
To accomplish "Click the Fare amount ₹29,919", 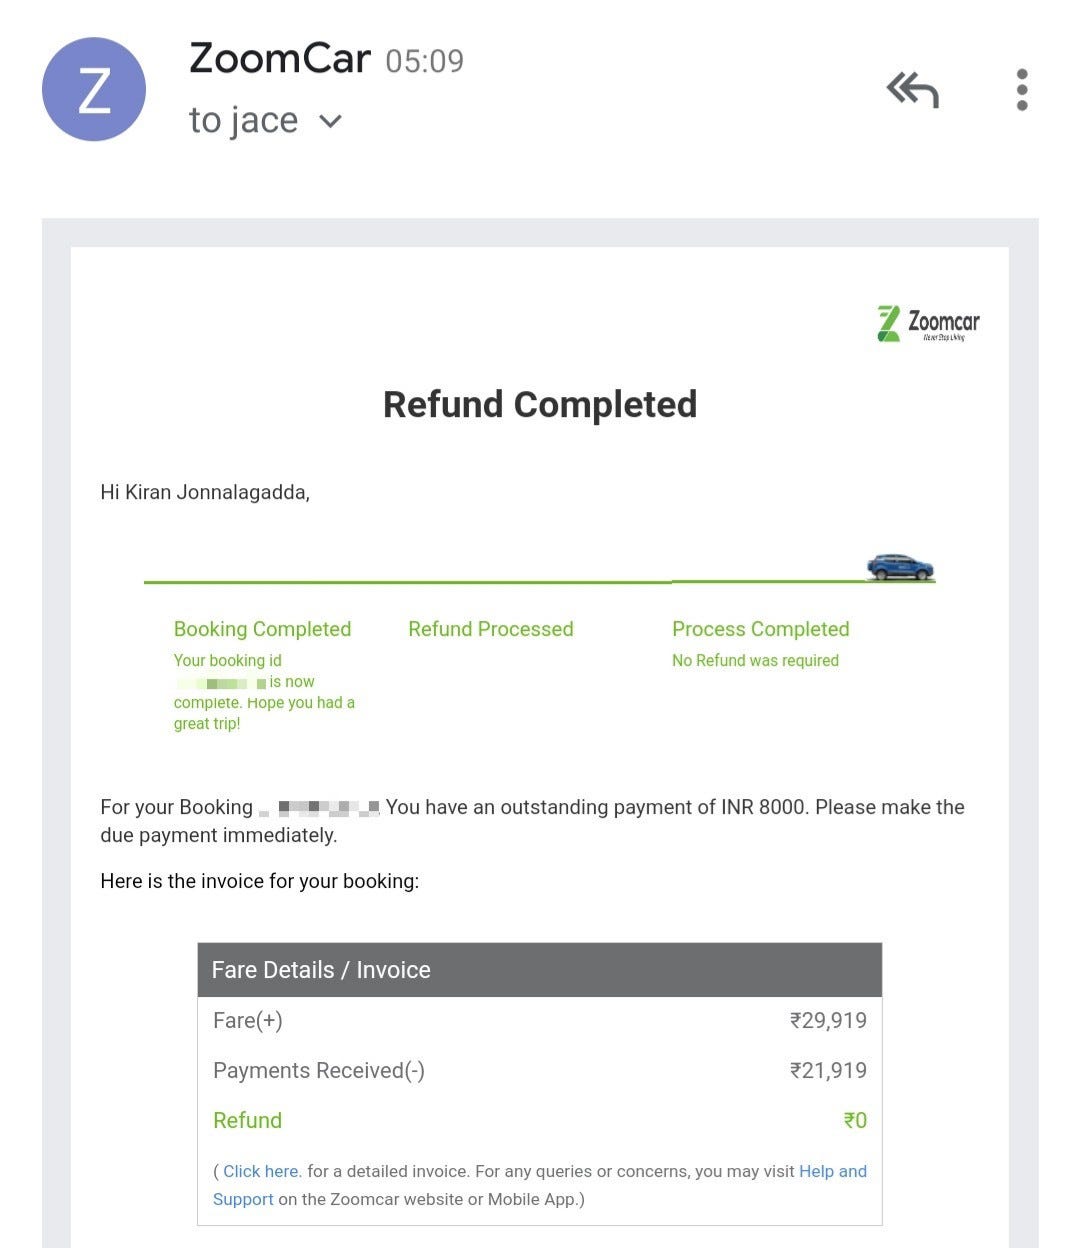I will click(x=828, y=1021).
